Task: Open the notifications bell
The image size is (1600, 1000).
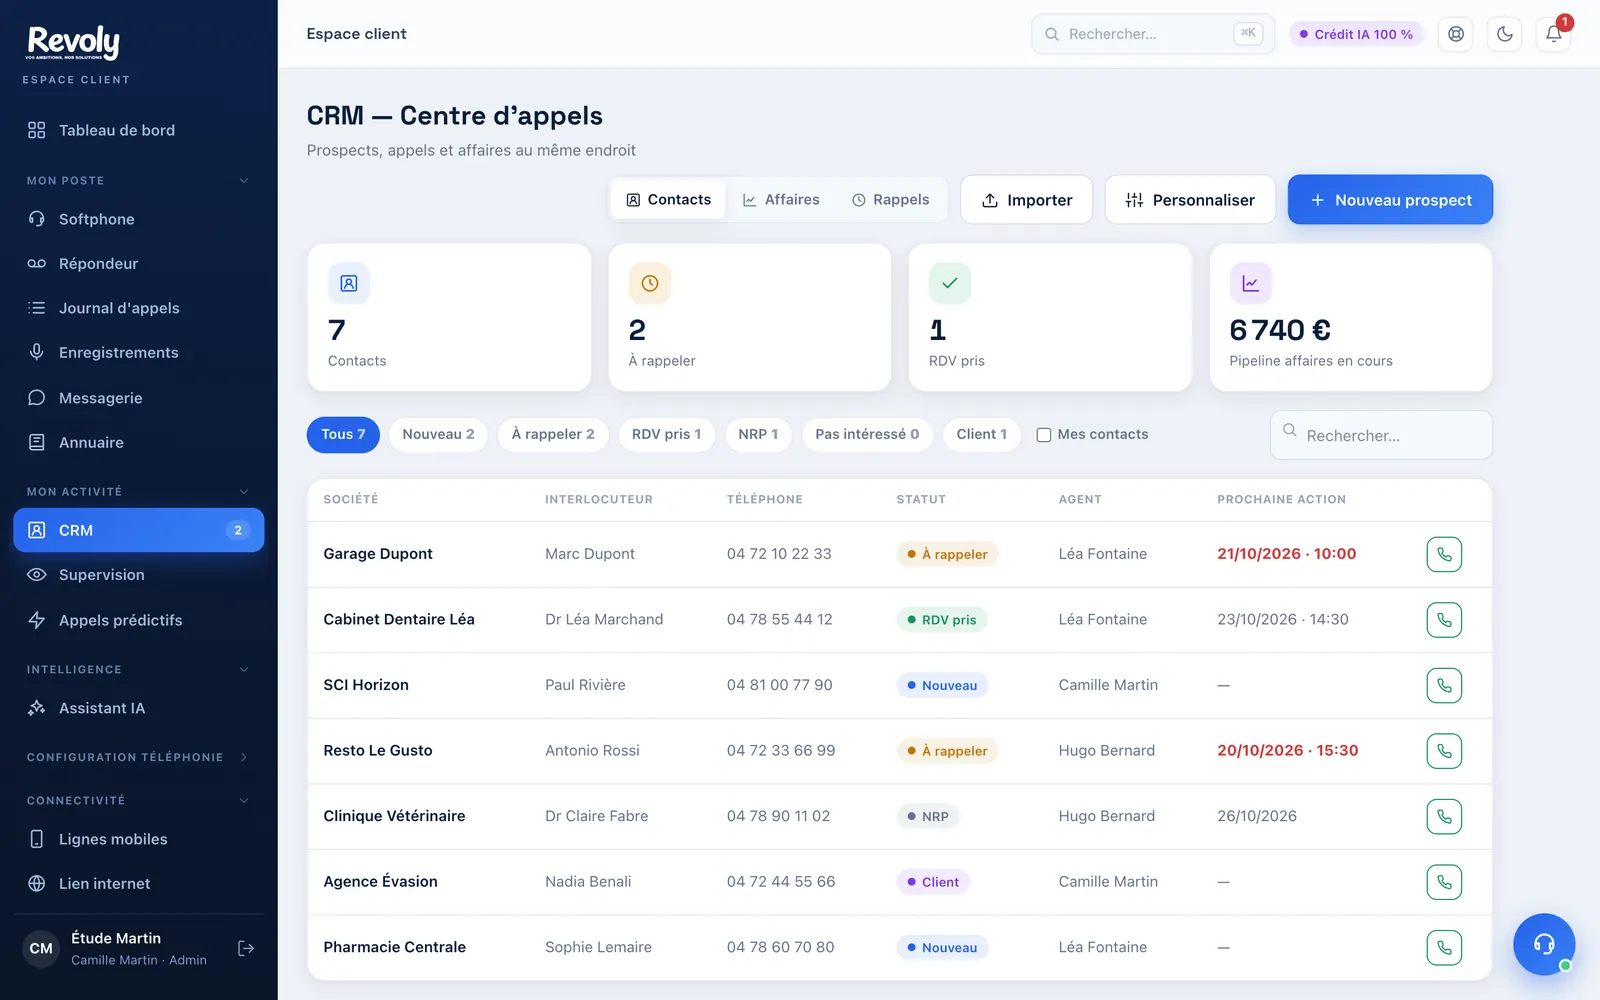Action: 1554,34
